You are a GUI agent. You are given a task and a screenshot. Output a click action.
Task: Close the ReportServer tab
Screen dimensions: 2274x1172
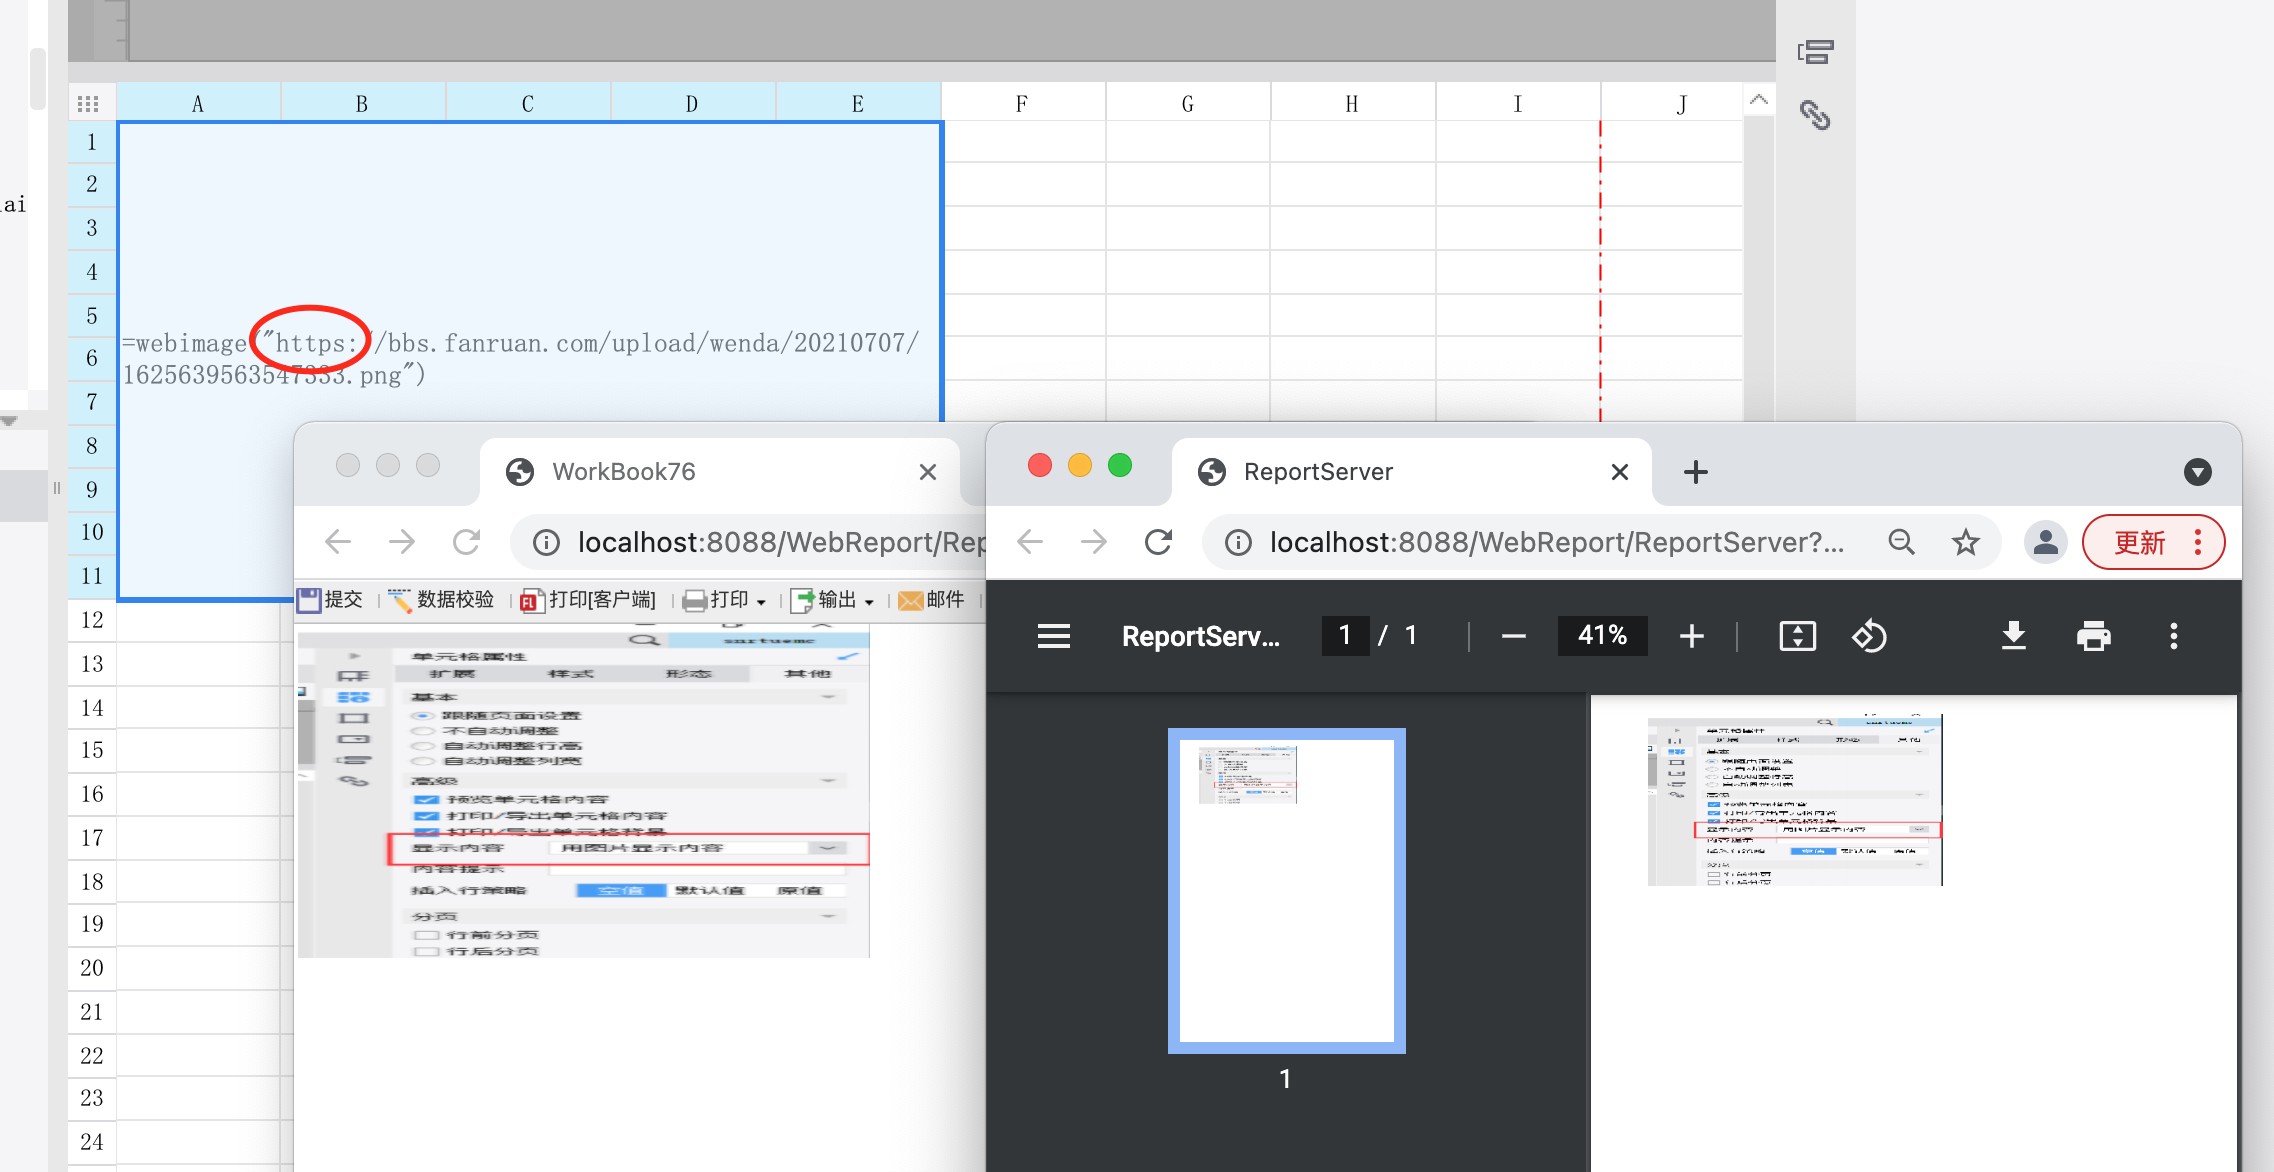pyautogui.click(x=1620, y=472)
